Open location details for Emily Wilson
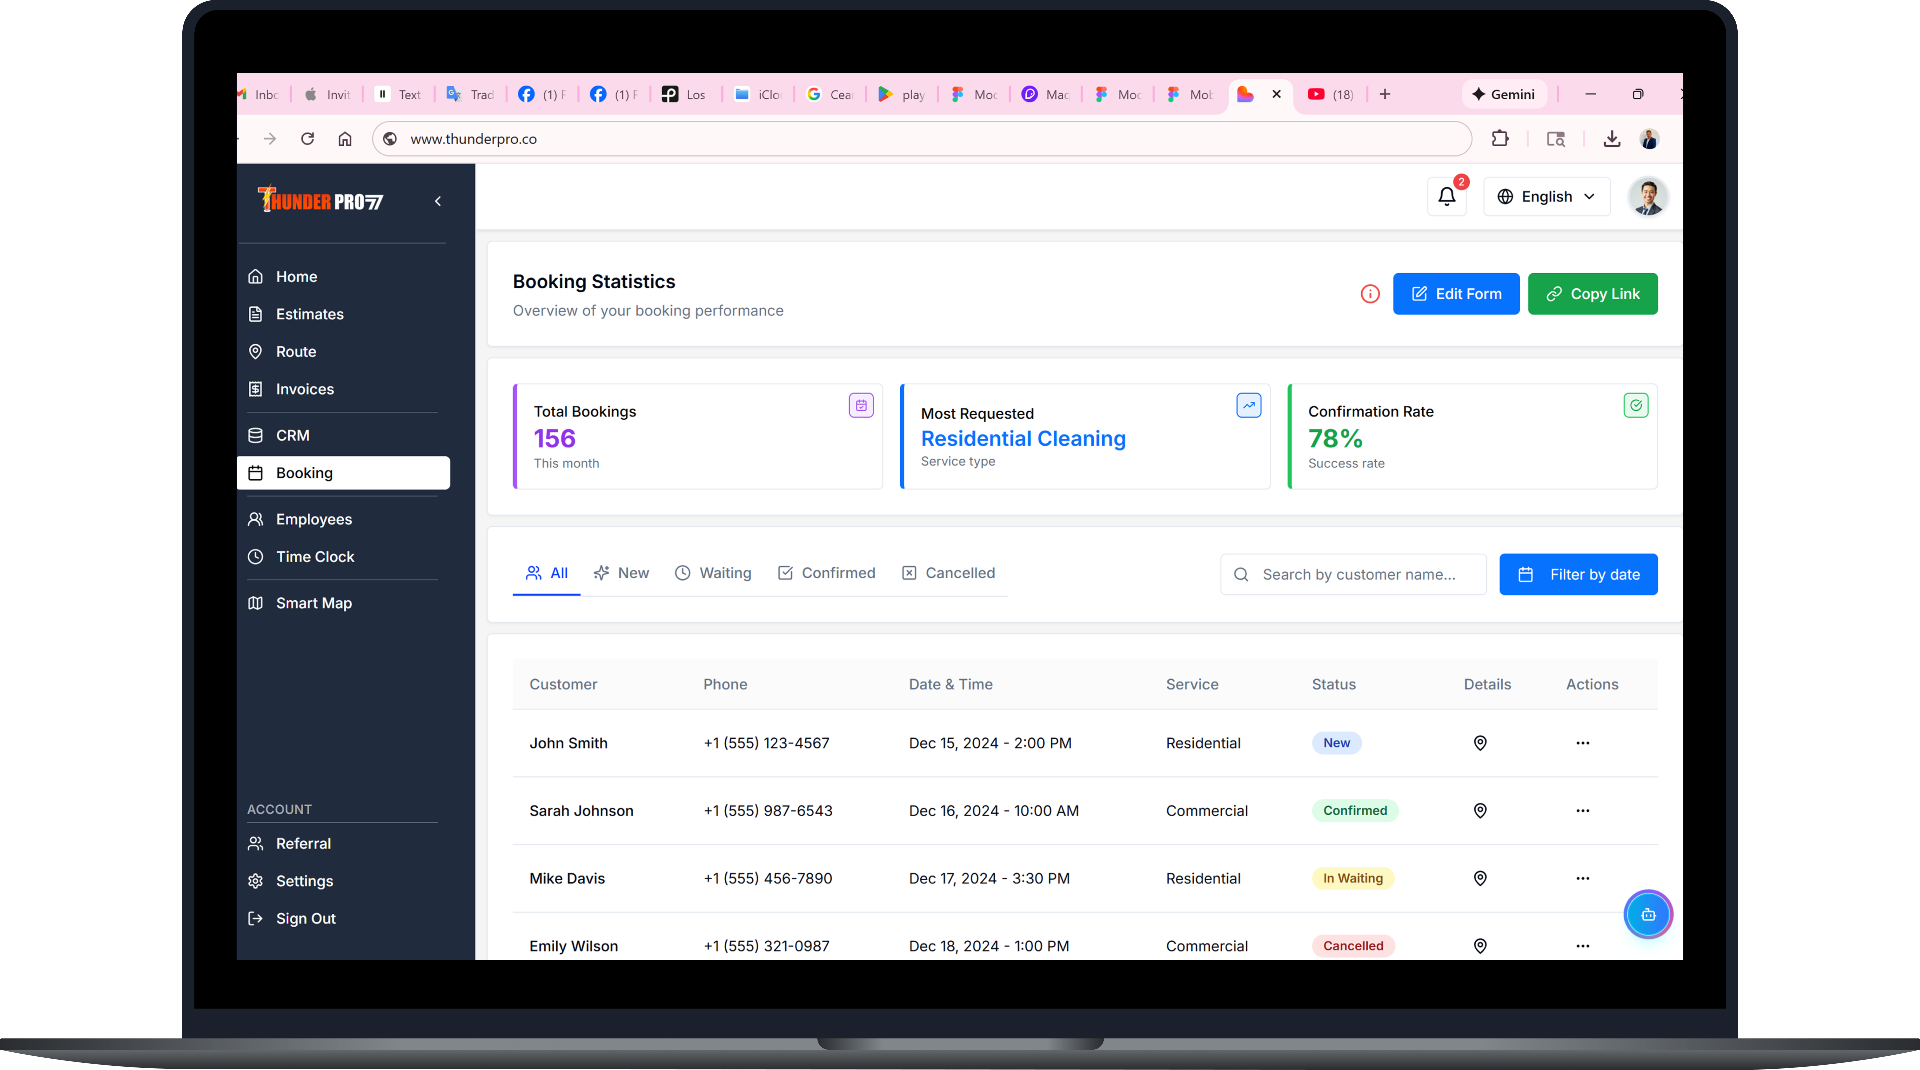 (1480, 946)
